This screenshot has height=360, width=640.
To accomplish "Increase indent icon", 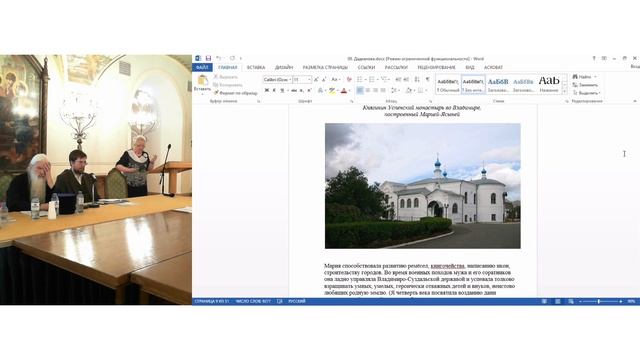I will coord(406,80).
